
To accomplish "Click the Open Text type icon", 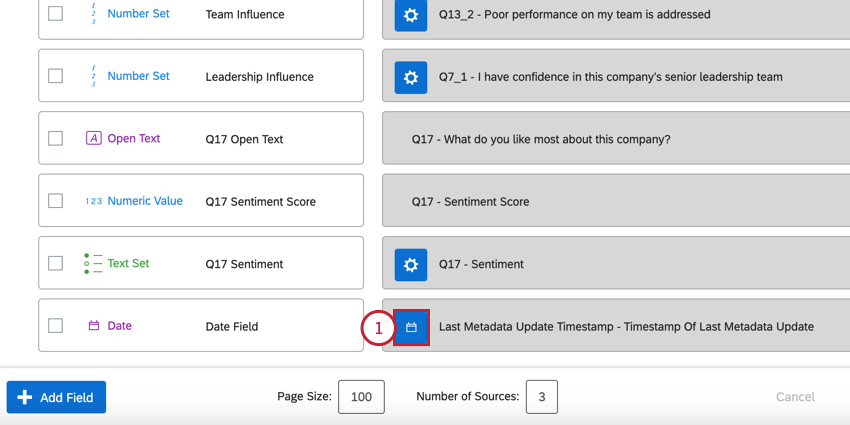I will click(x=94, y=139).
